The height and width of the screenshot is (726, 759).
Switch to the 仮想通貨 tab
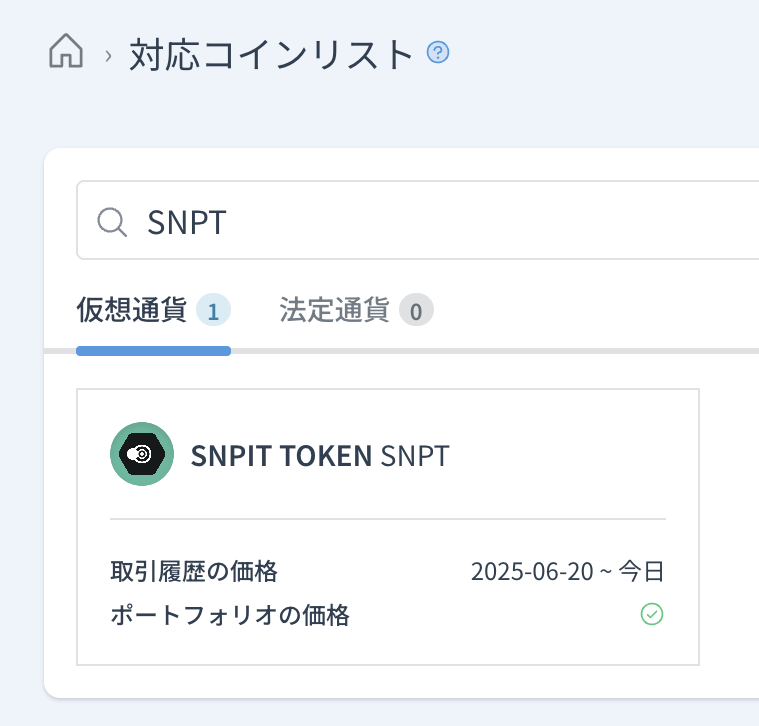click(x=132, y=311)
